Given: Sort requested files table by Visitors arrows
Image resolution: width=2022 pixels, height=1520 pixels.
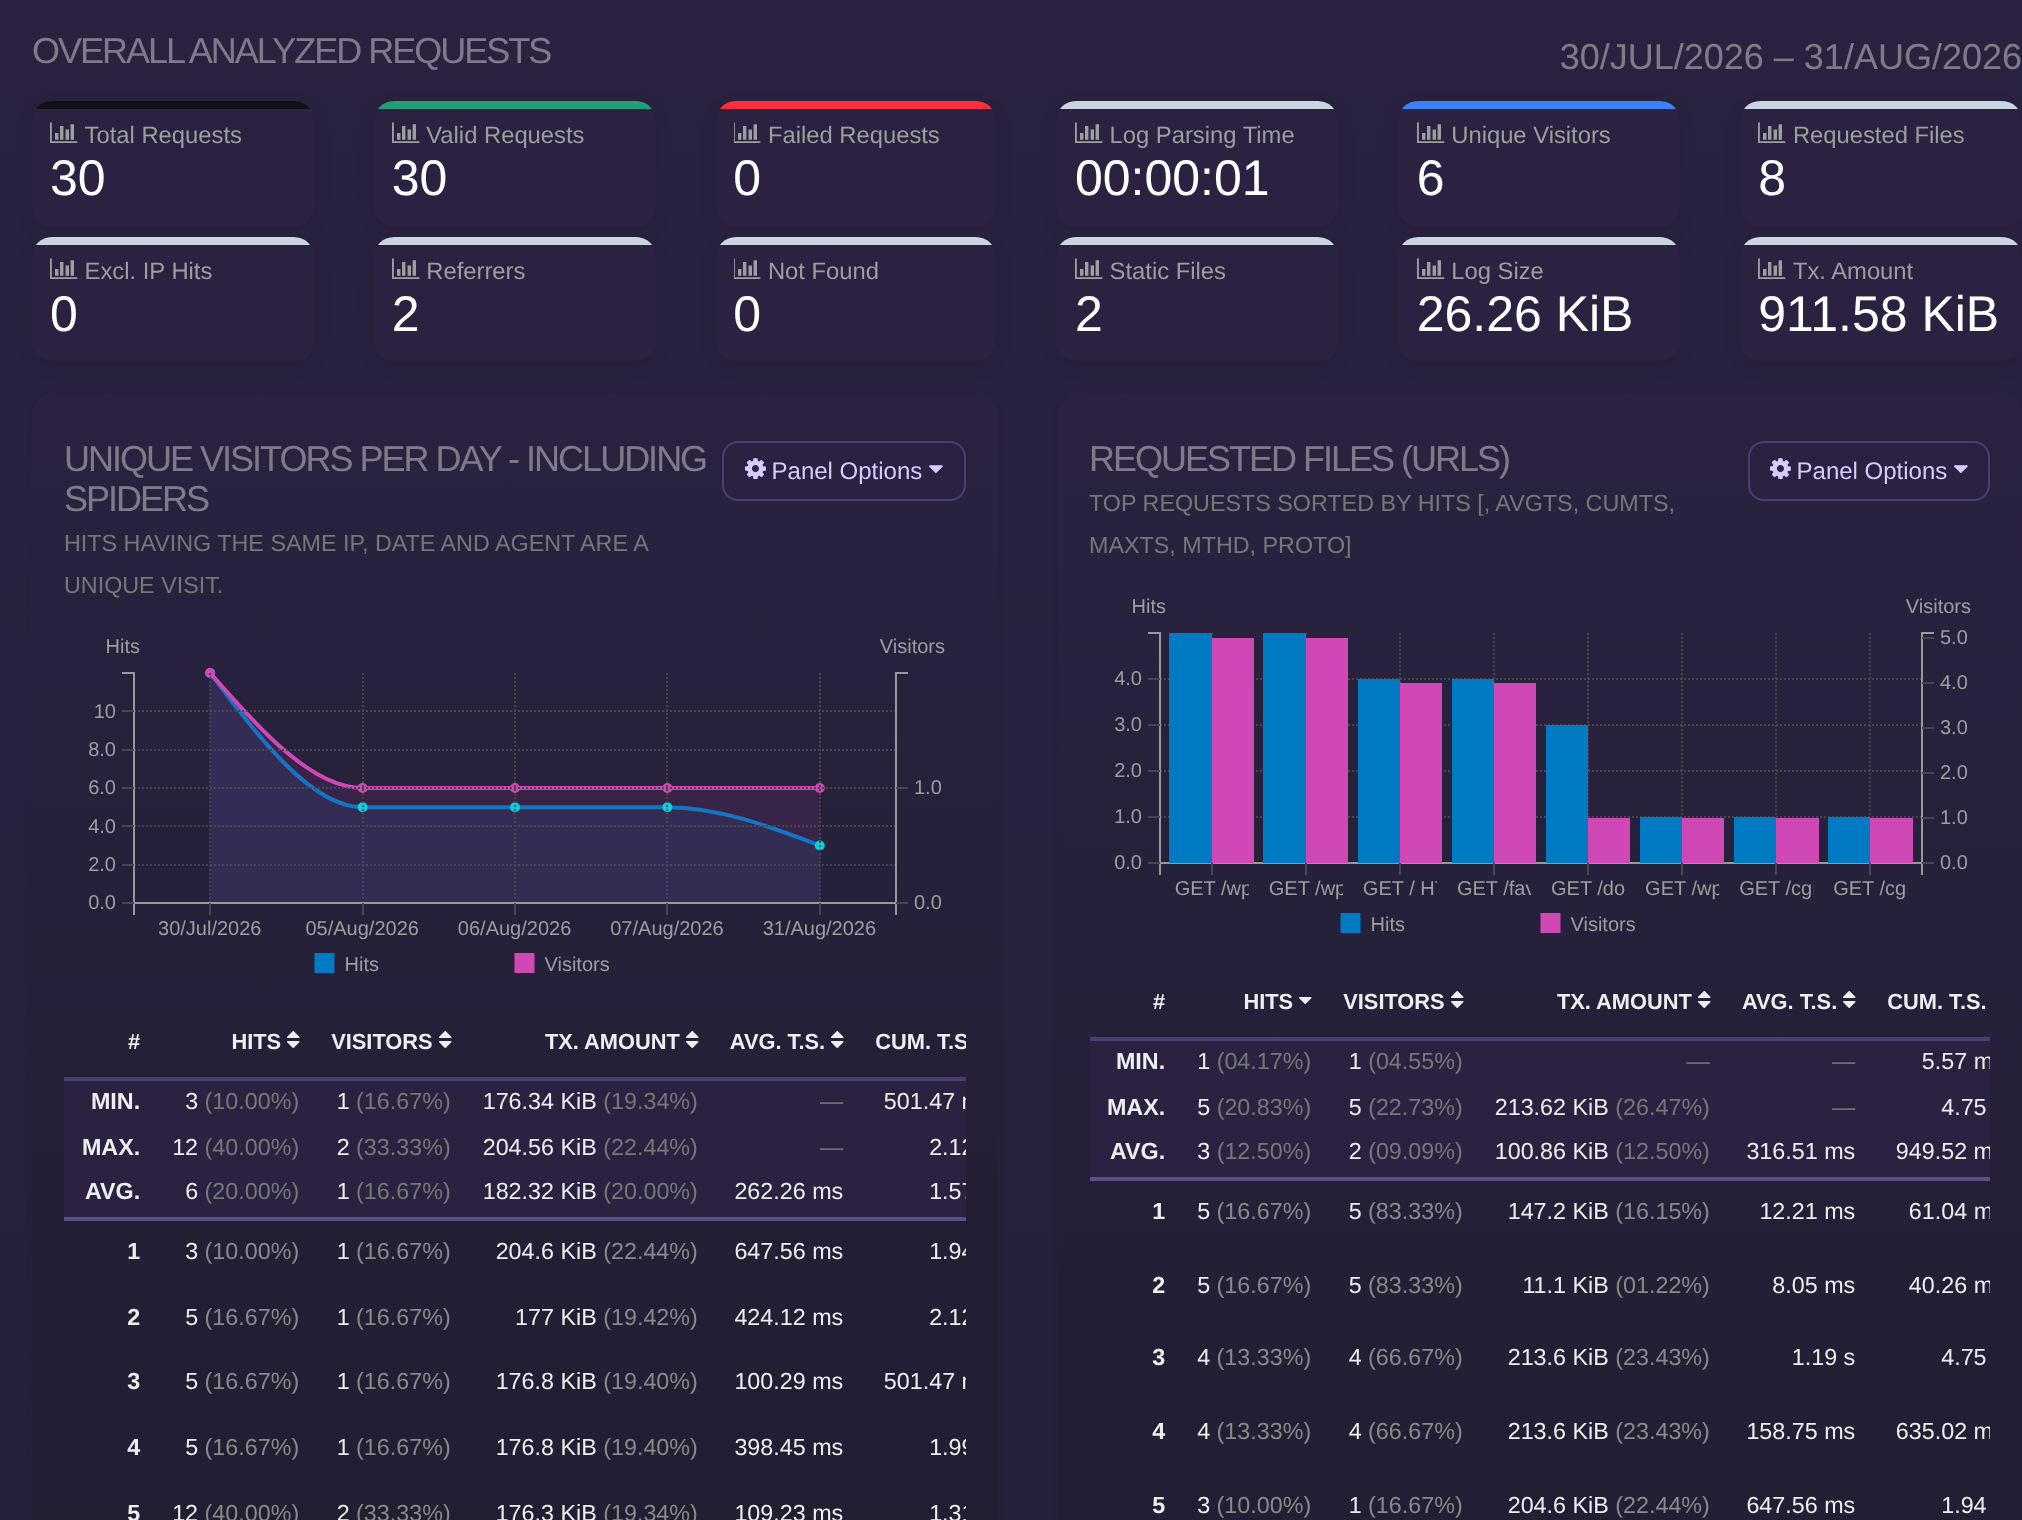Looking at the screenshot, I should point(1457,1000).
